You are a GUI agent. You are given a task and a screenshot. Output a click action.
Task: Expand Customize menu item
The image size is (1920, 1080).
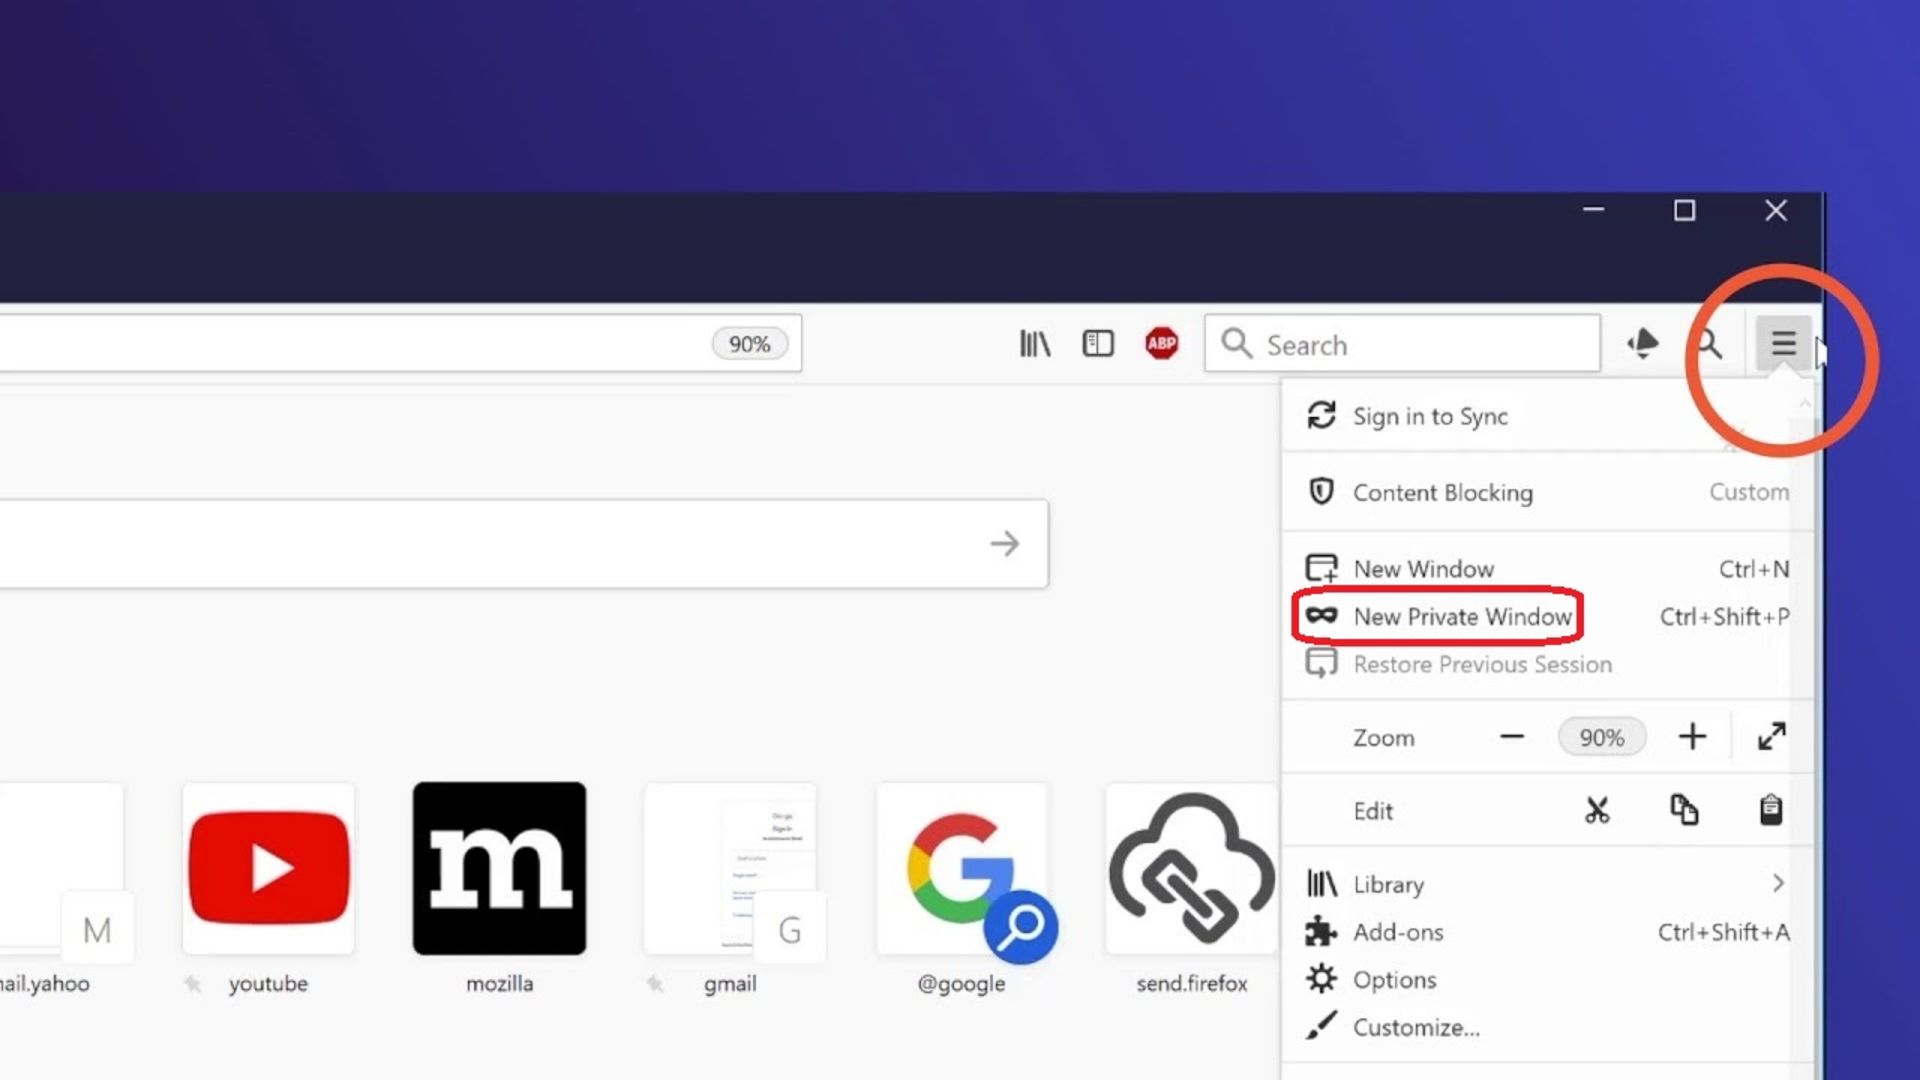click(1416, 1027)
